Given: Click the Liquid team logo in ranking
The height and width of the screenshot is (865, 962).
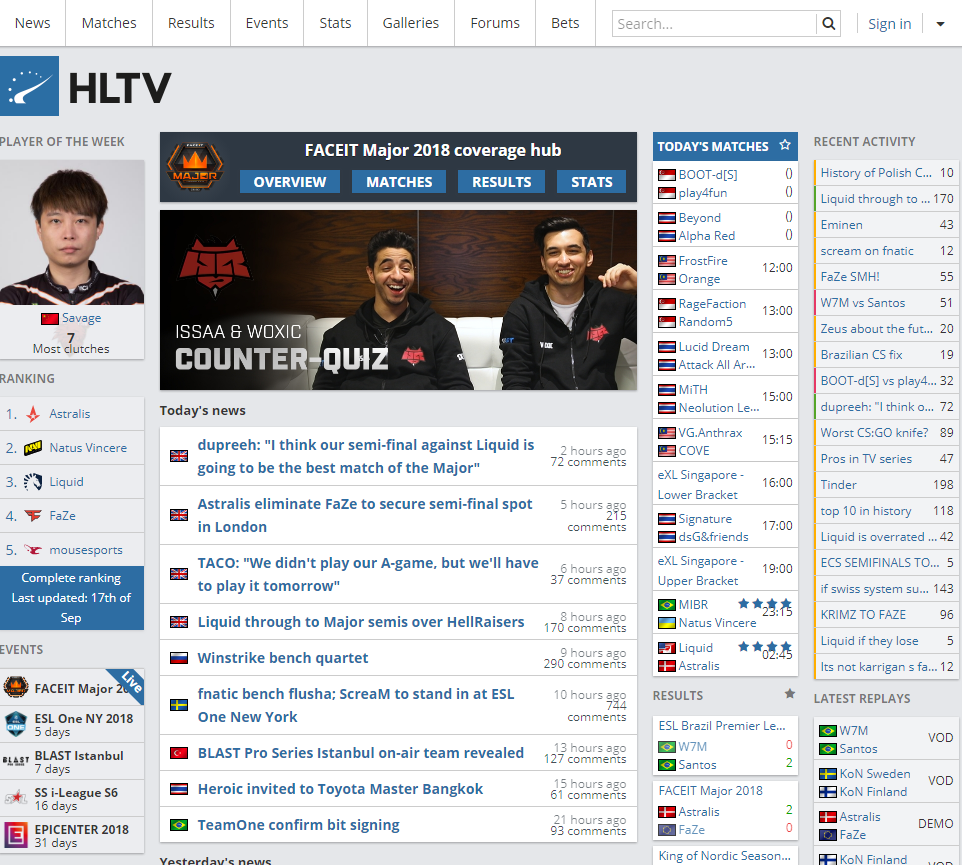Looking at the screenshot, I should pos(33,482).
